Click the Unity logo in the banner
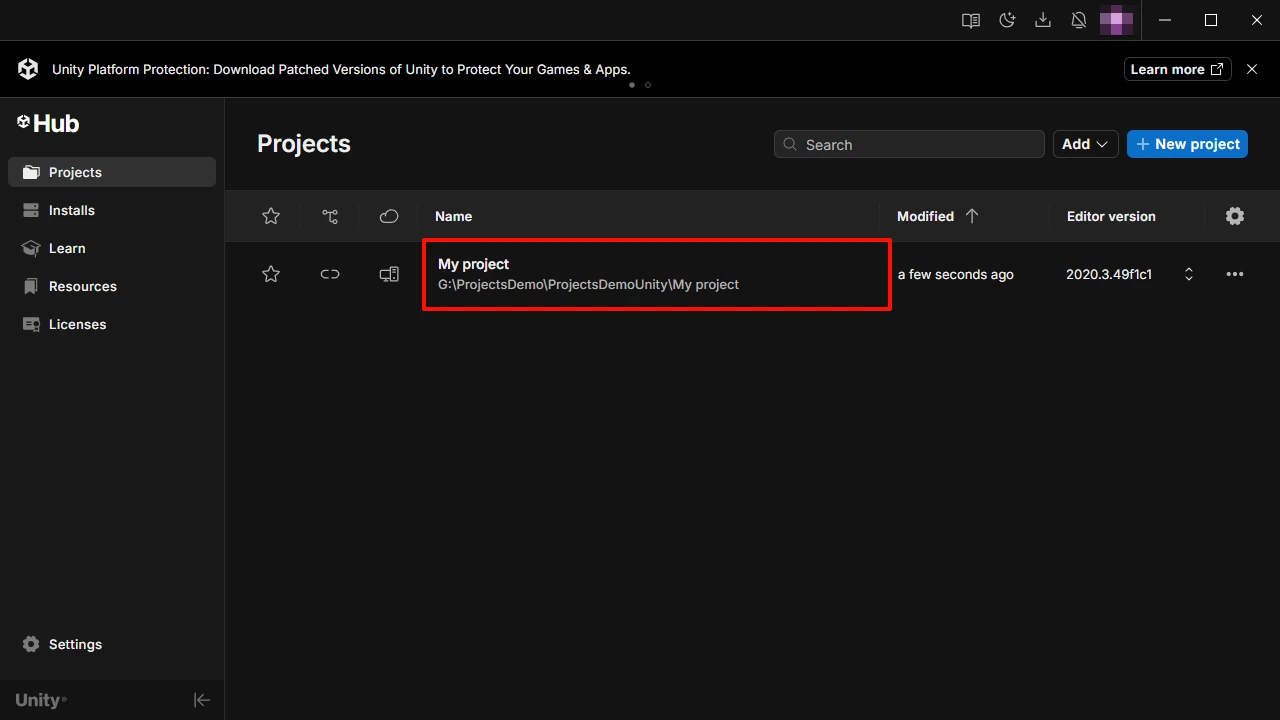 point(28,69)
